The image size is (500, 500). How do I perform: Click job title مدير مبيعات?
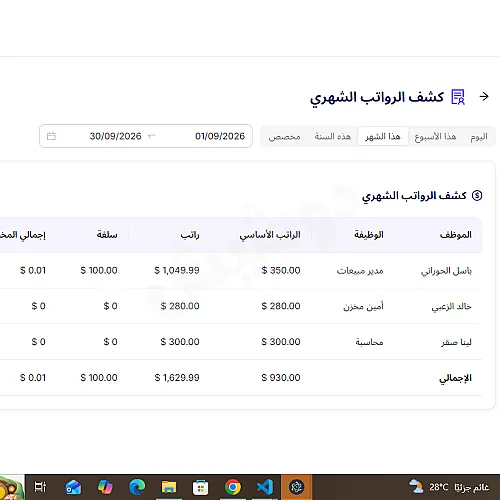point(360,271)
